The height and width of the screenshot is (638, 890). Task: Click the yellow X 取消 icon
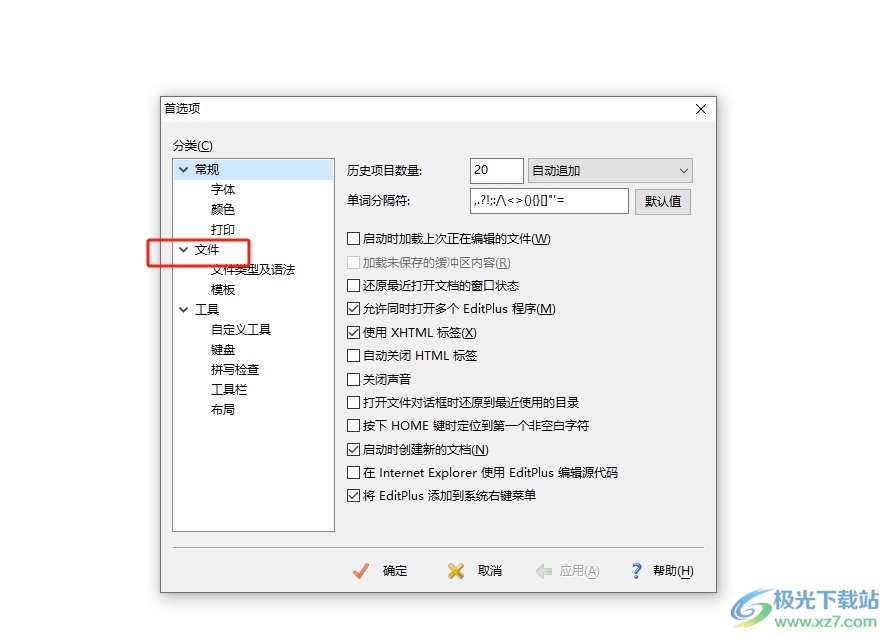455,570
